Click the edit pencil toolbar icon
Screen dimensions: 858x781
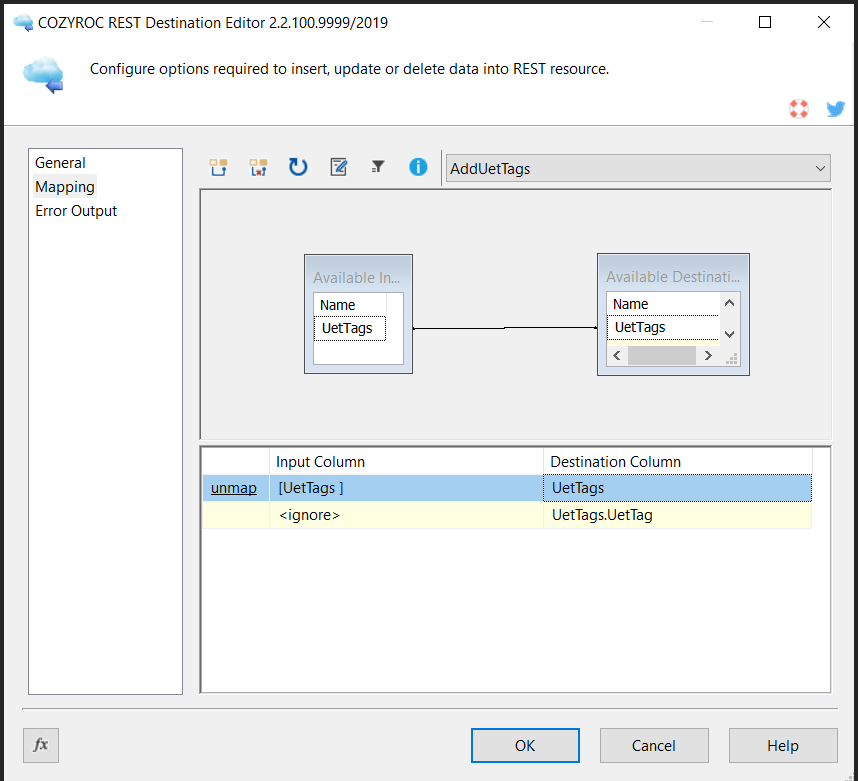(x=339, y=167)
